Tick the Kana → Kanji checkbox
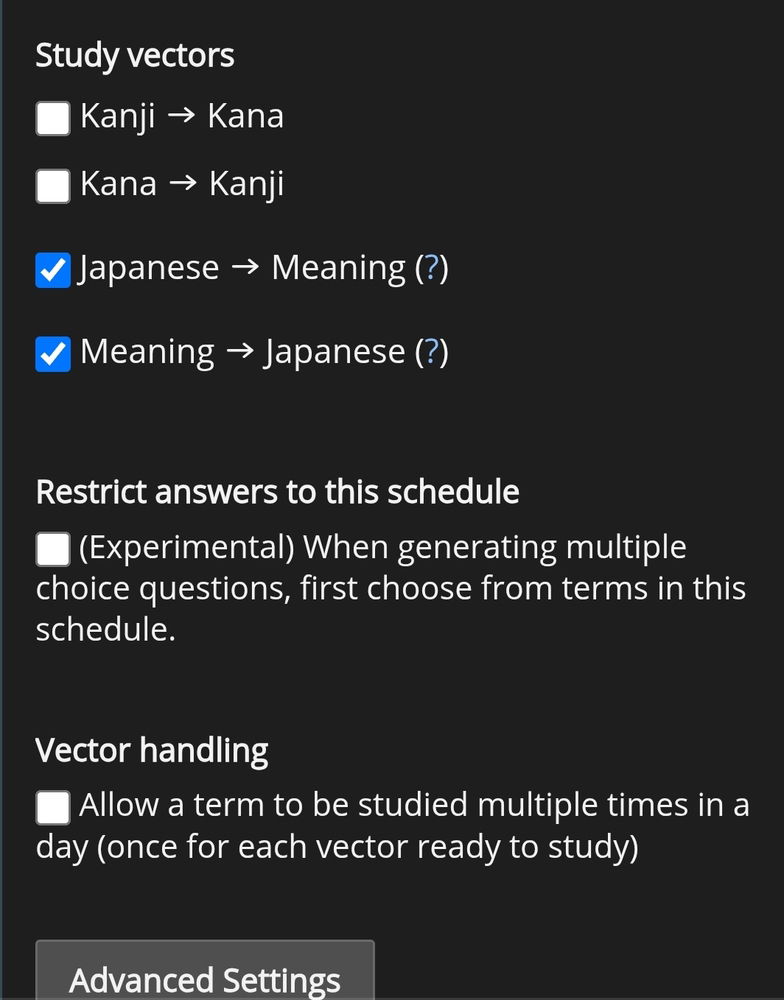The image size is (784, 1000). [53, 185]
